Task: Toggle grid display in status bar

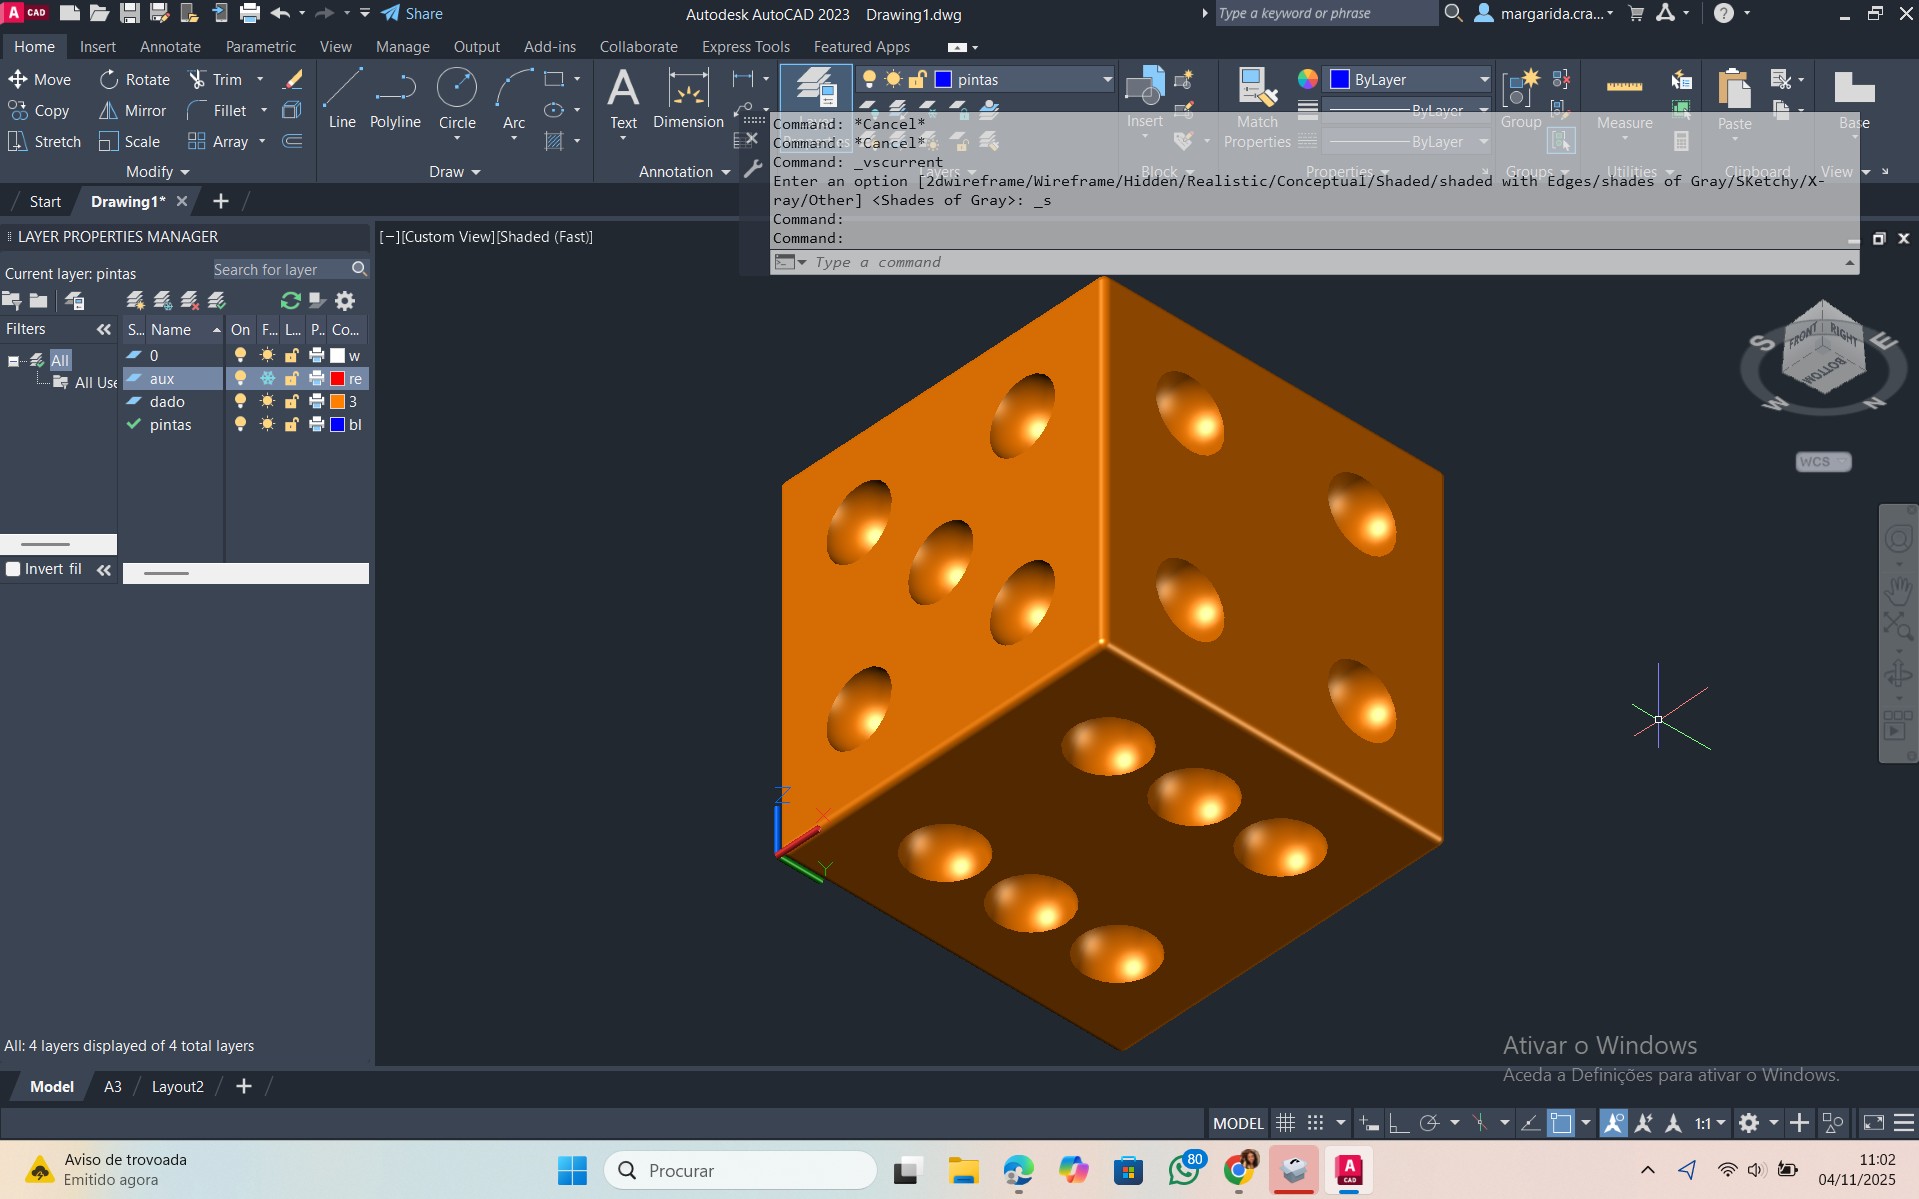Action: pyautogui.click(x=1285, y=1123)
